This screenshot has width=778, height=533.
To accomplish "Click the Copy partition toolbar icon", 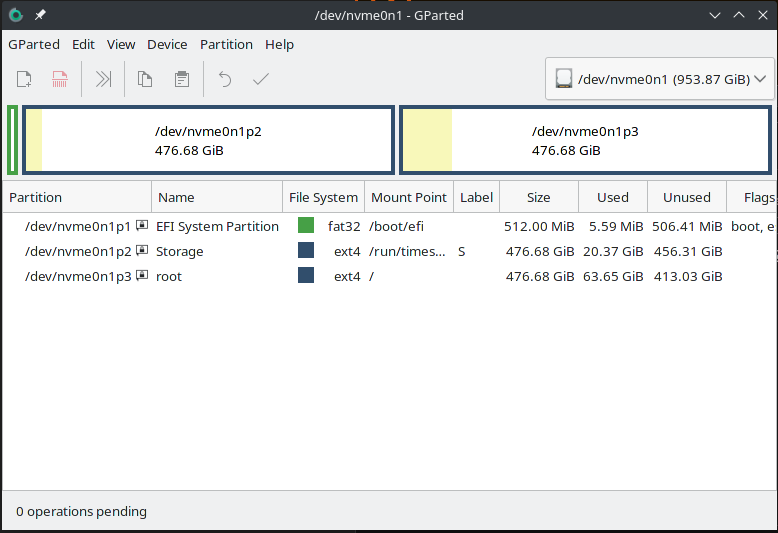I will pos(145,79).
